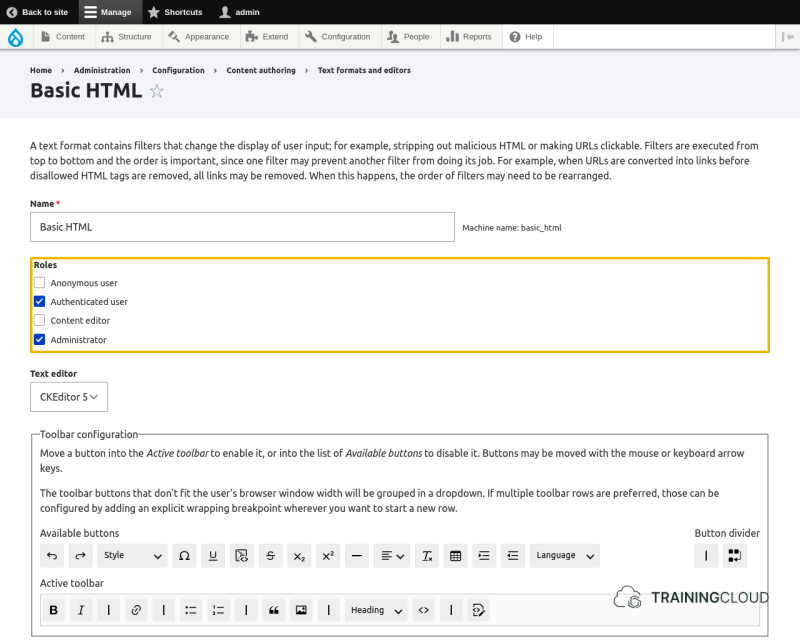Select the Outdent button
The height and width of the screenshot is (640, 800).
tap(513, 555)
